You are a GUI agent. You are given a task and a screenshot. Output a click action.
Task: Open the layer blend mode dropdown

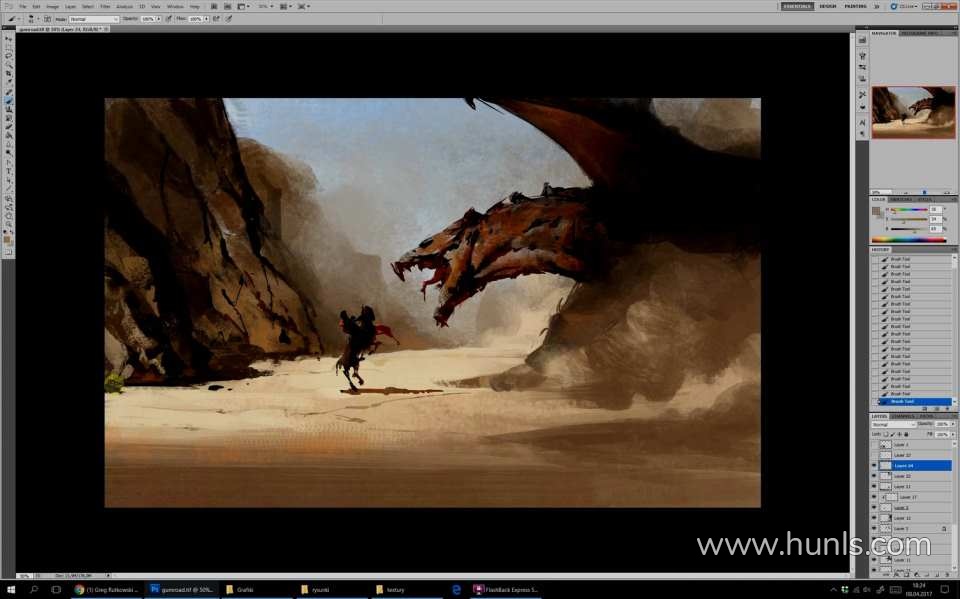pyautogui.click(x=892, y=424)
